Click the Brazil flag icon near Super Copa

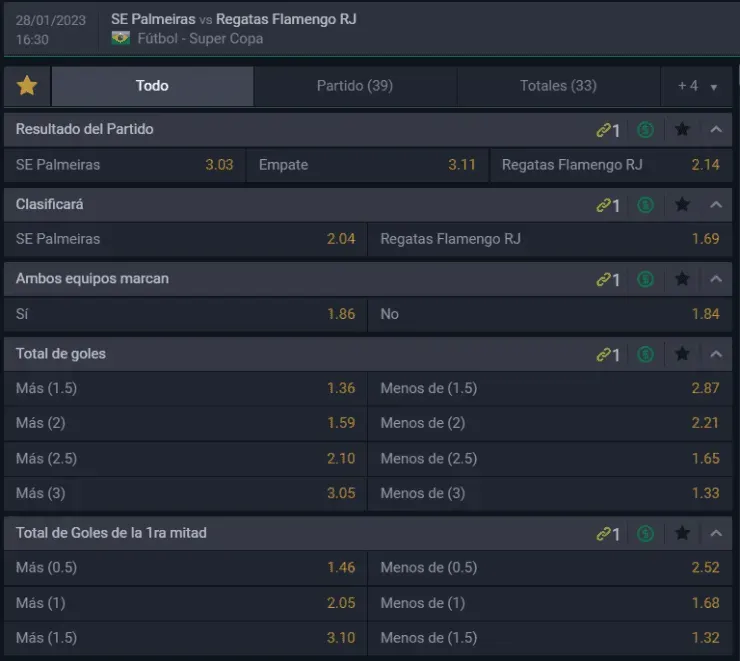point(121,39)
